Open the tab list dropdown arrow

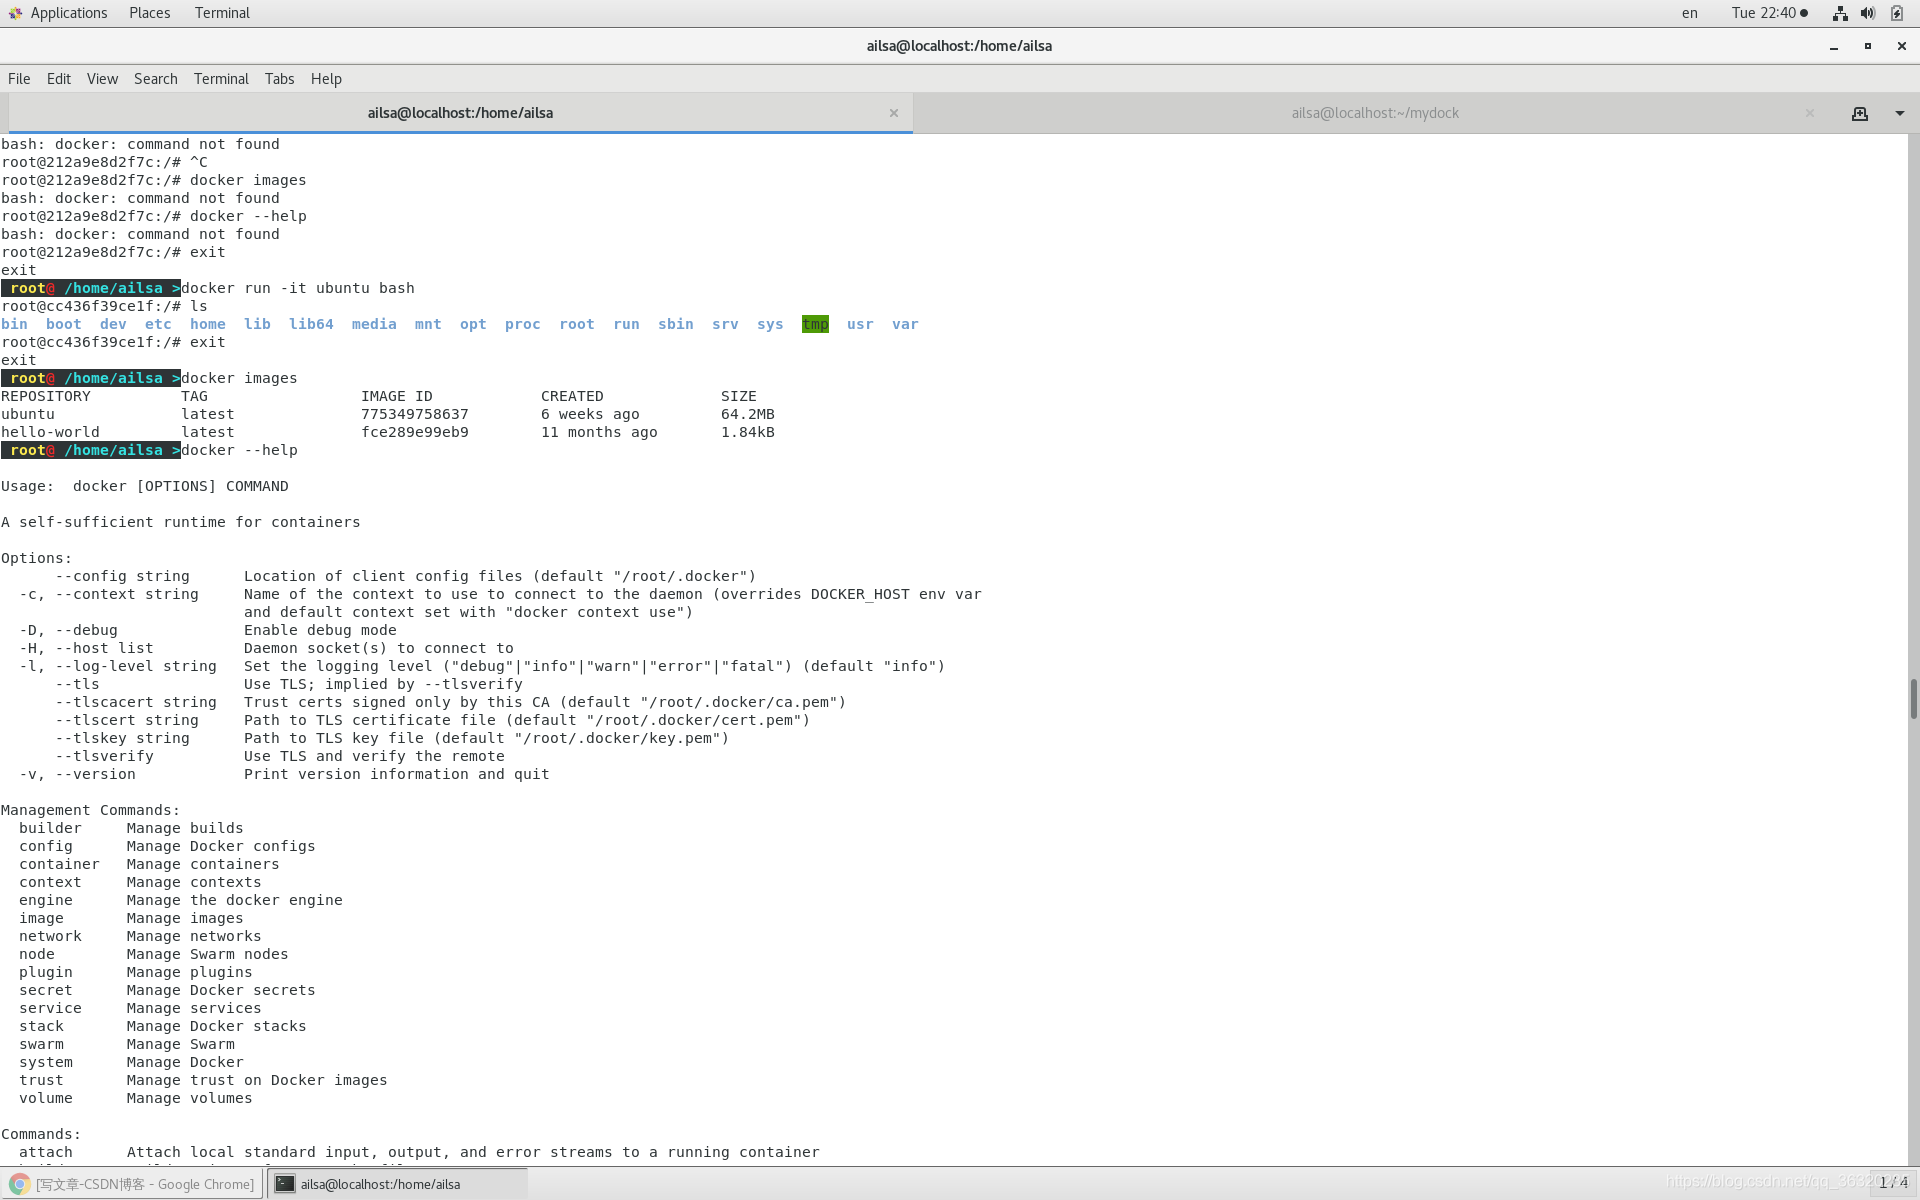1899,114
